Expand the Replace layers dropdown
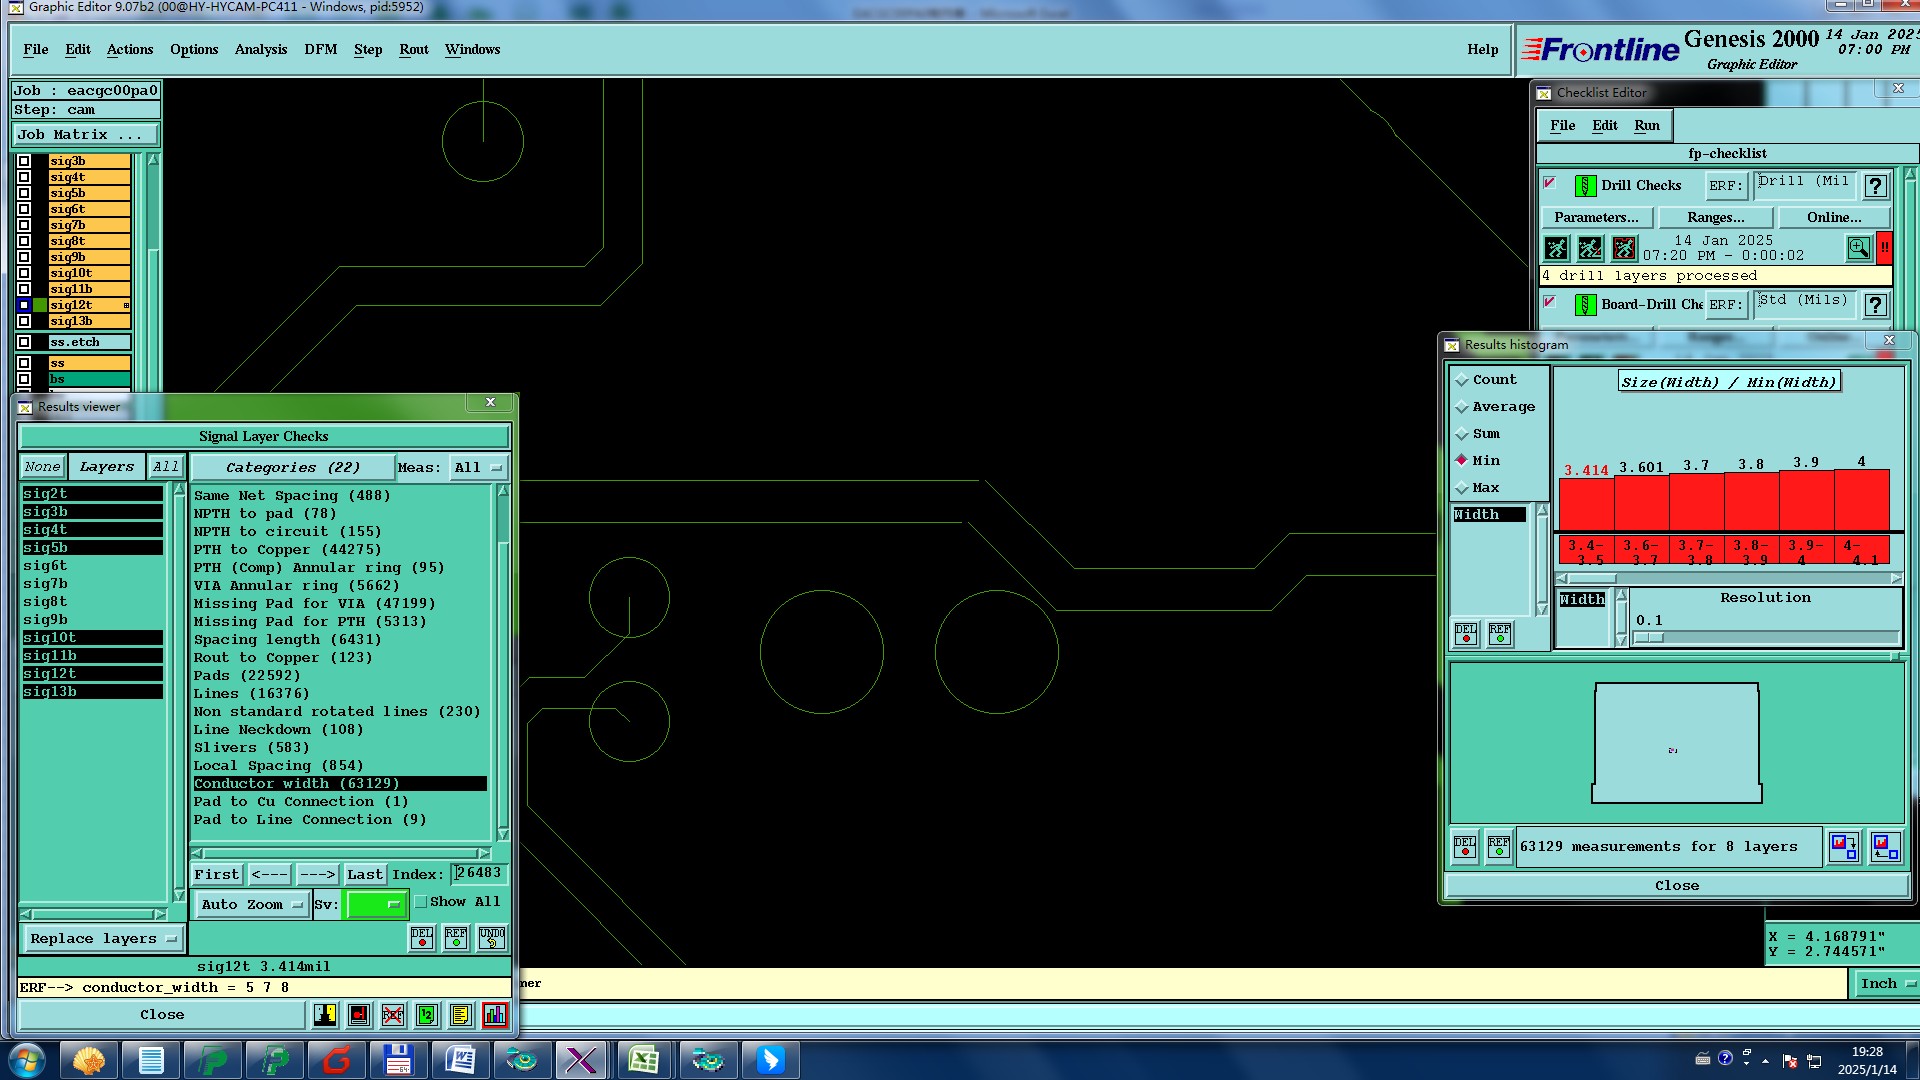Viewport: 1920px width, 1080px height. click(x=103, y=939)
